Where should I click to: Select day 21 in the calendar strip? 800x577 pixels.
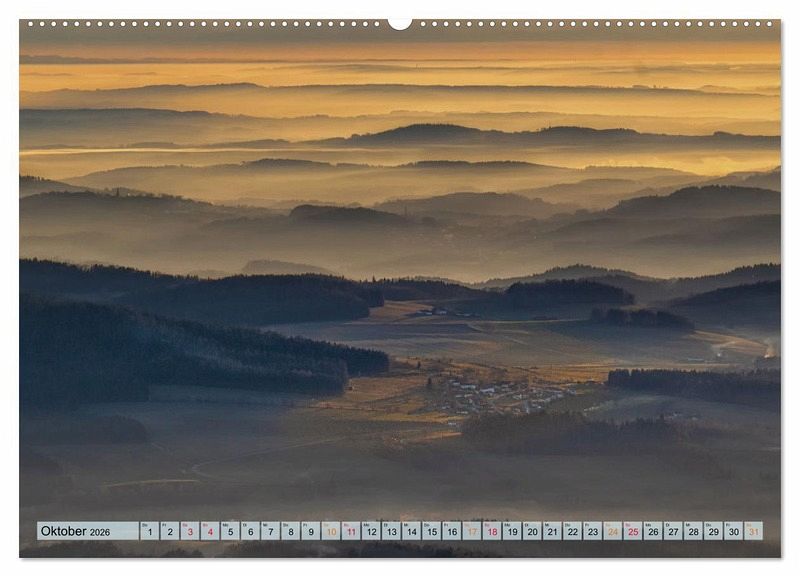553,531
